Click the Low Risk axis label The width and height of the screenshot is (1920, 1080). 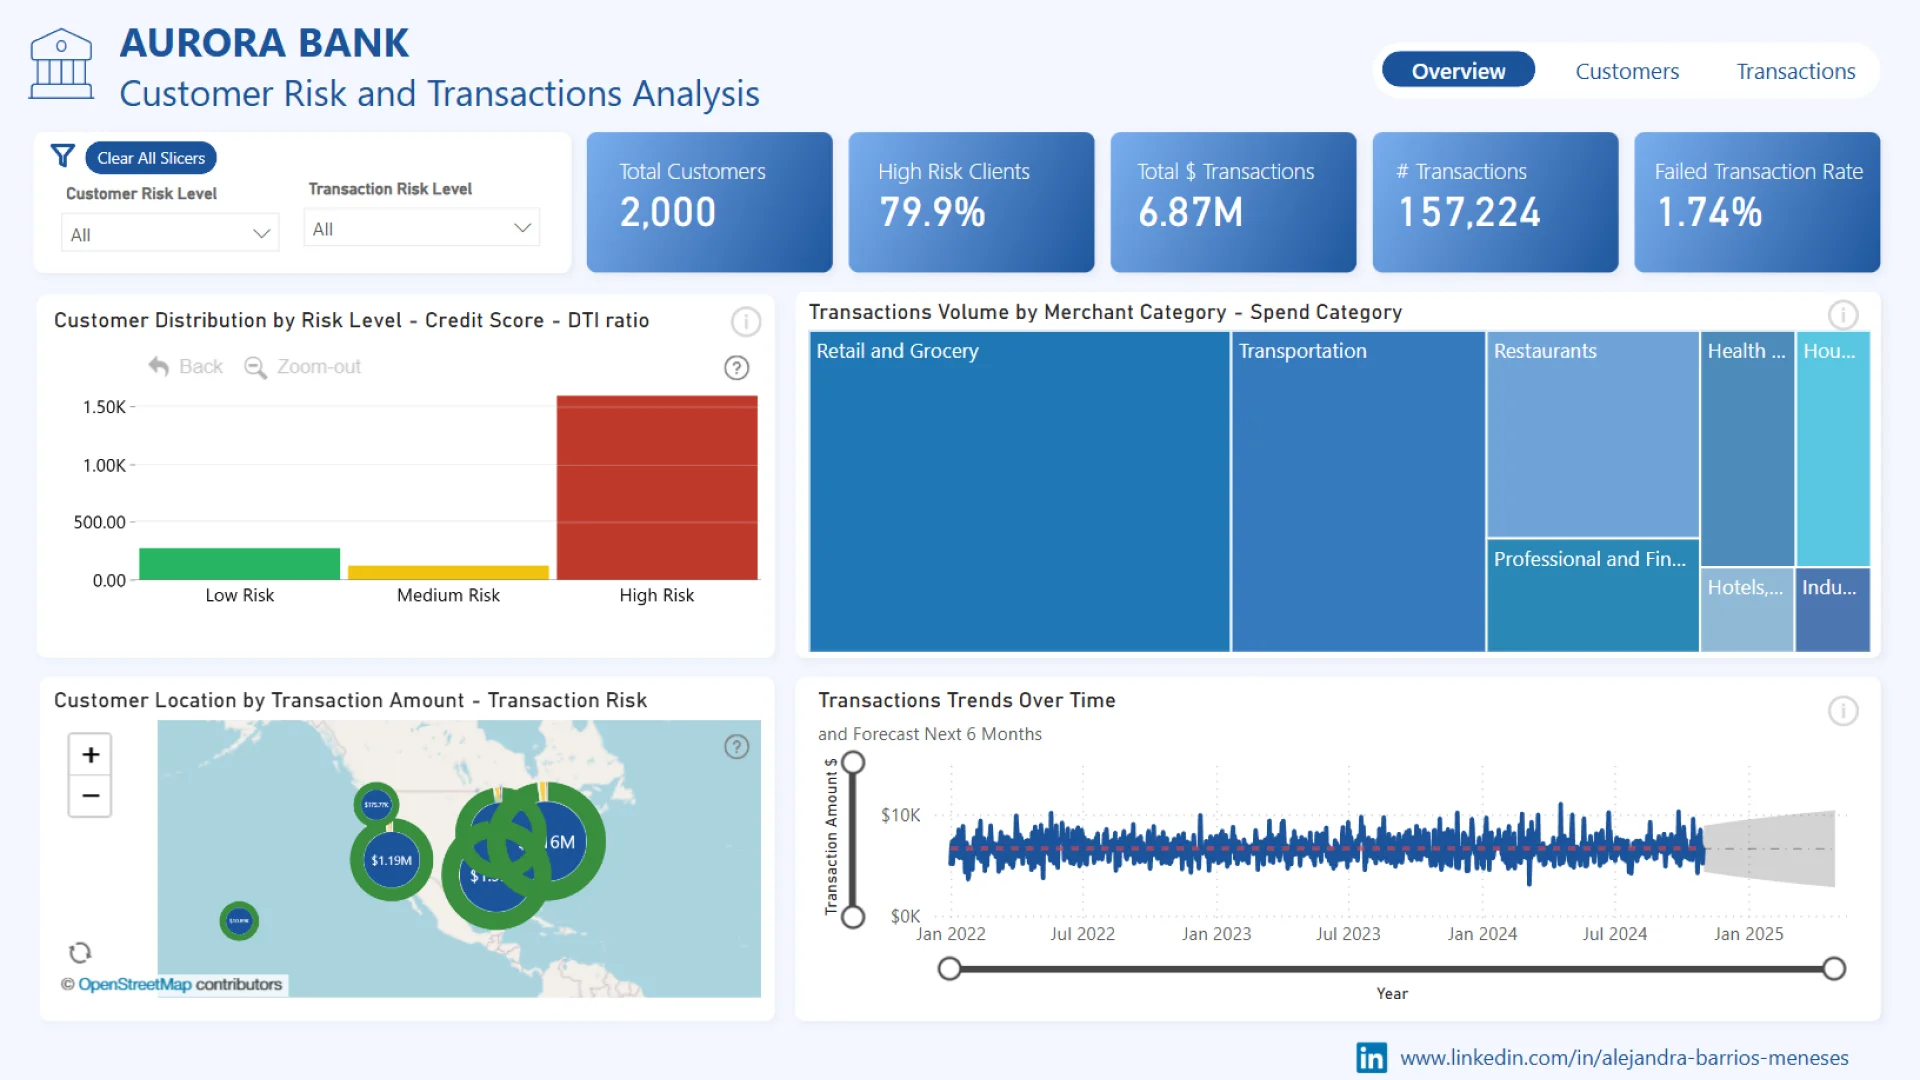pyautogui.click(x=239, y=595)
